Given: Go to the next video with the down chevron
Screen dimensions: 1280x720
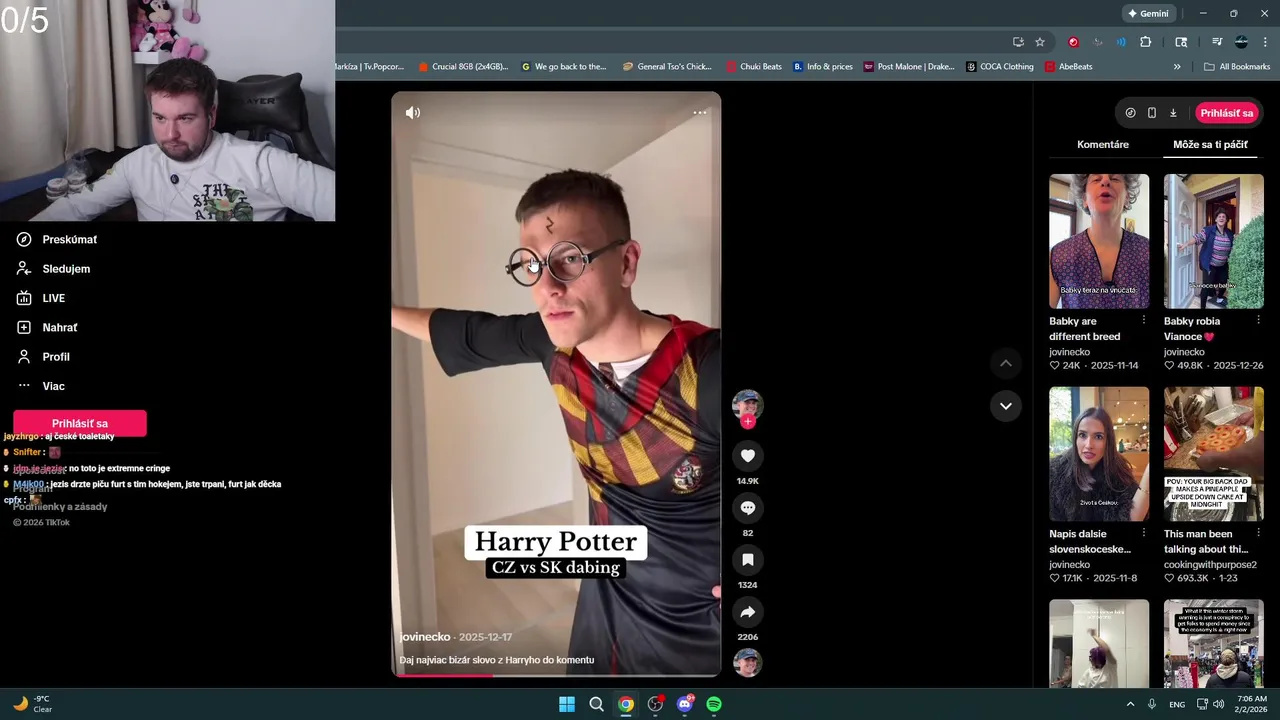Looking at the screenshot, I should point(1006,406).
